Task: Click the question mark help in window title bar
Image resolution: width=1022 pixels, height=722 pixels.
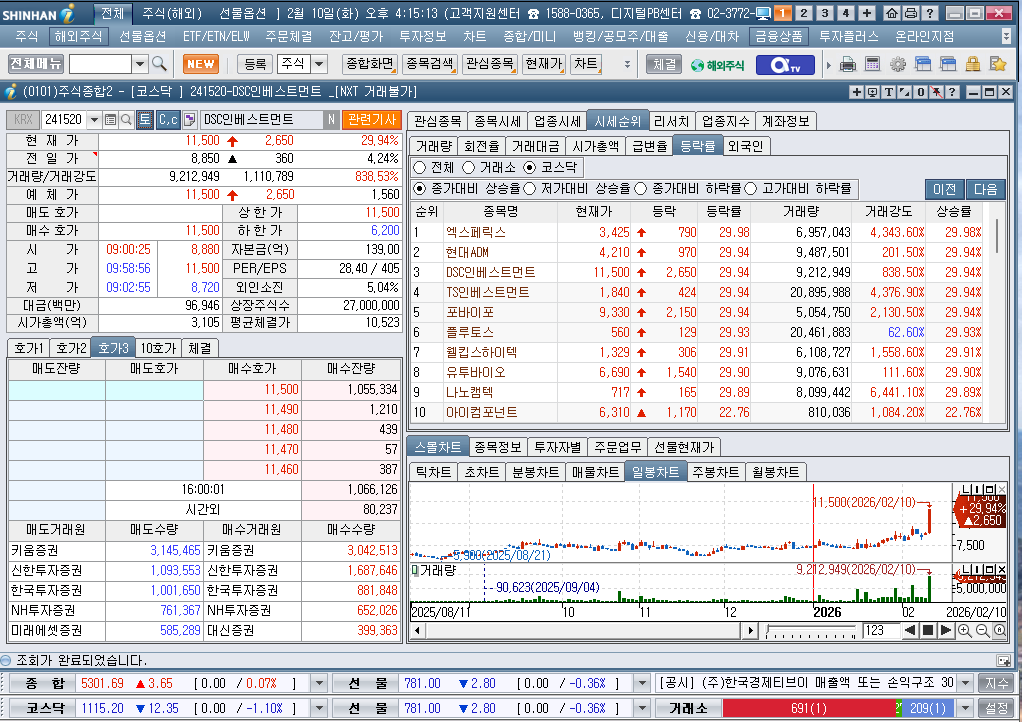Action: pyautogui.click(x=952, y=92)
